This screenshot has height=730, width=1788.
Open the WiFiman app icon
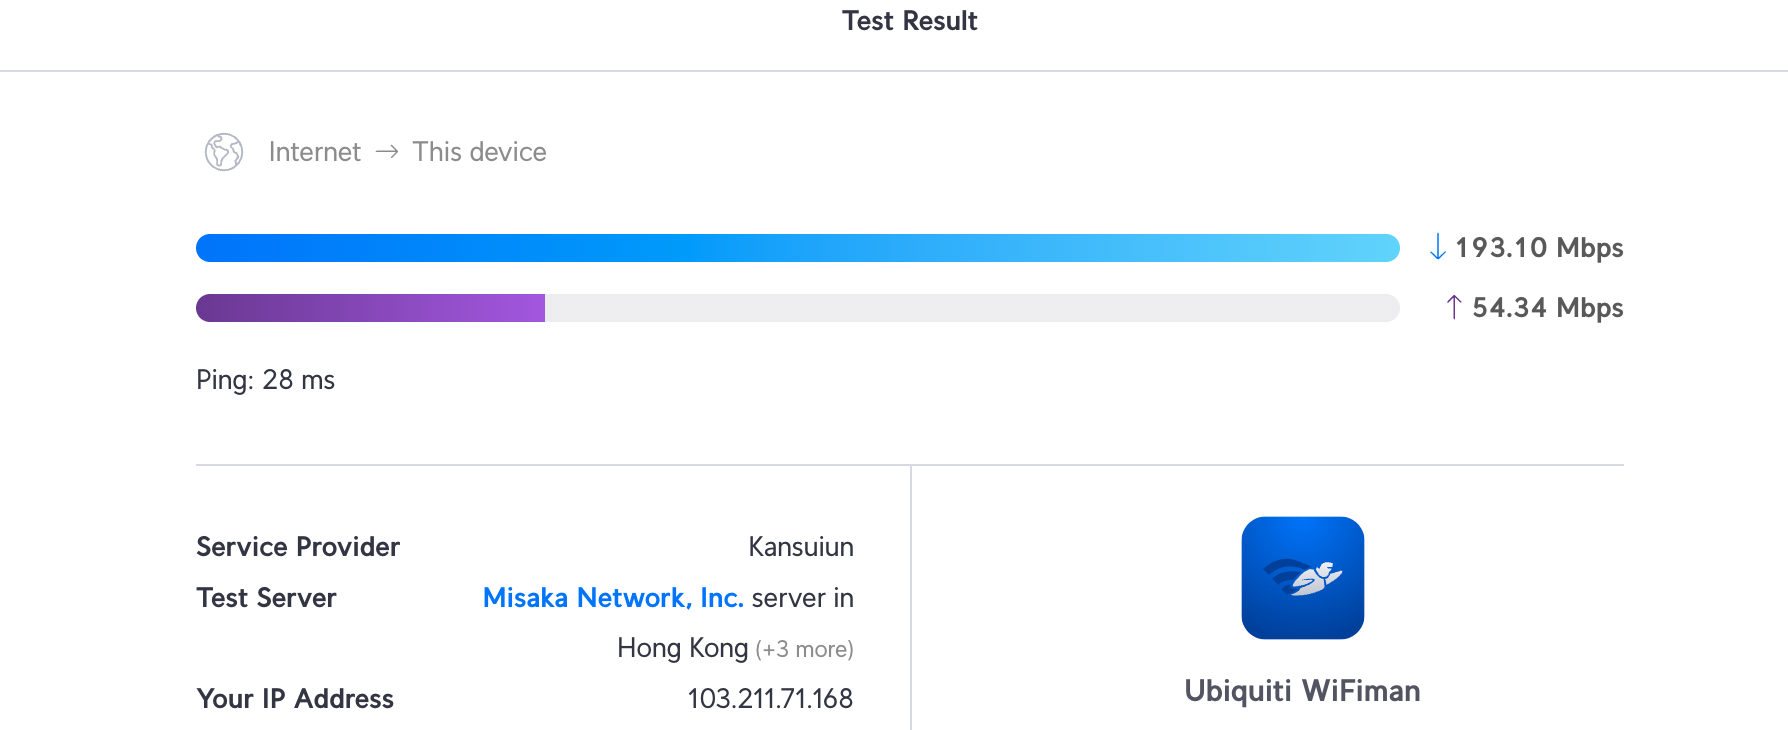[1302, 578]
